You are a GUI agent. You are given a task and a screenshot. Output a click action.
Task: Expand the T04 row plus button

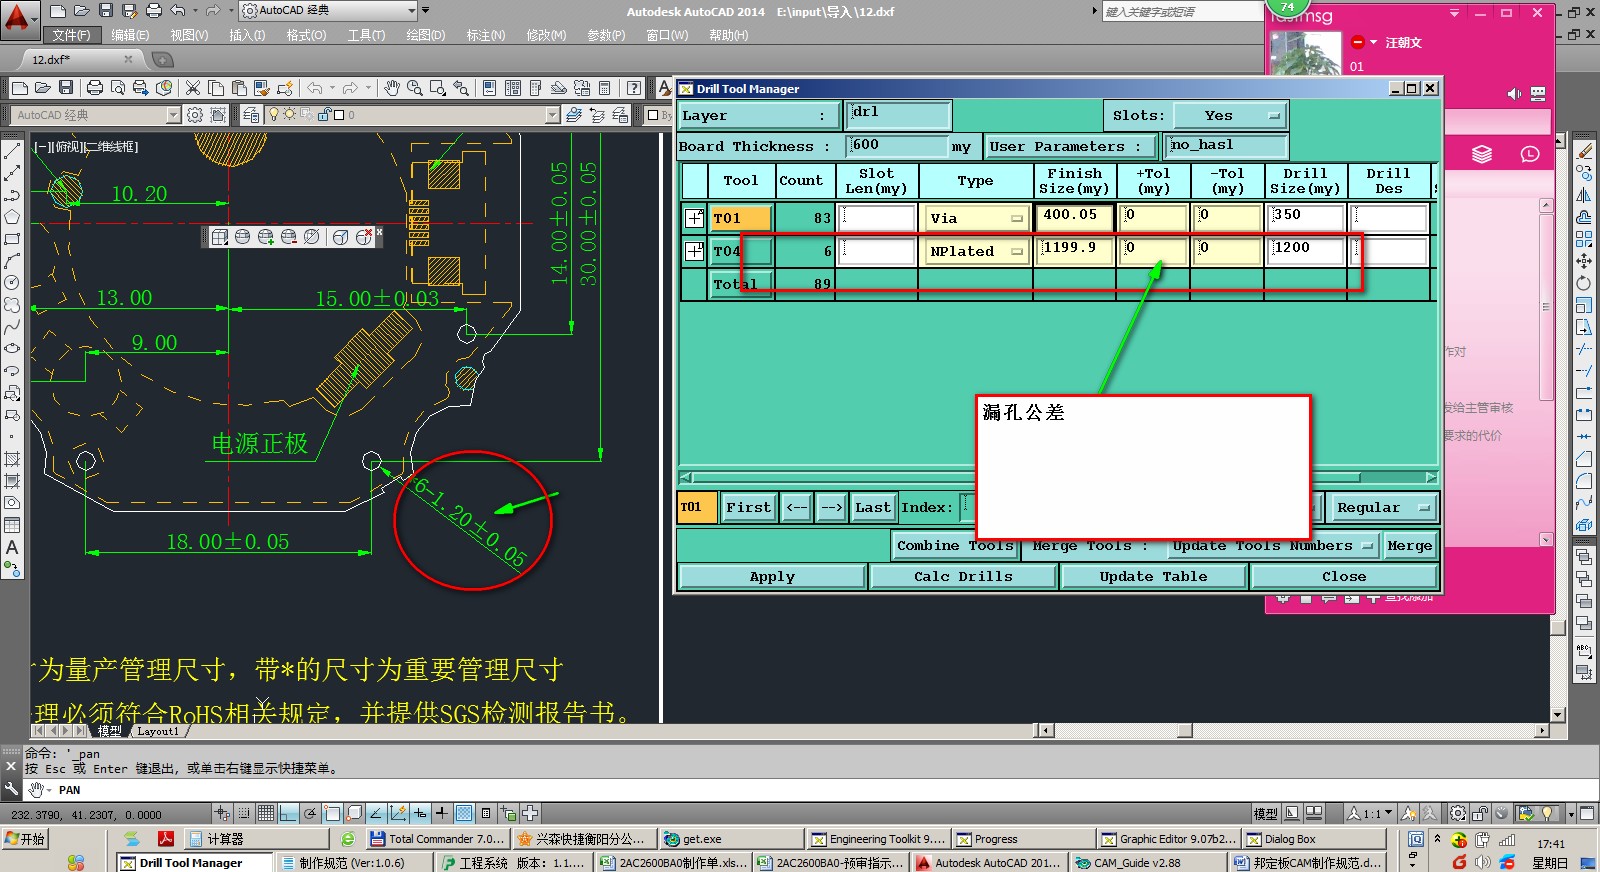[x=695, y=251]
